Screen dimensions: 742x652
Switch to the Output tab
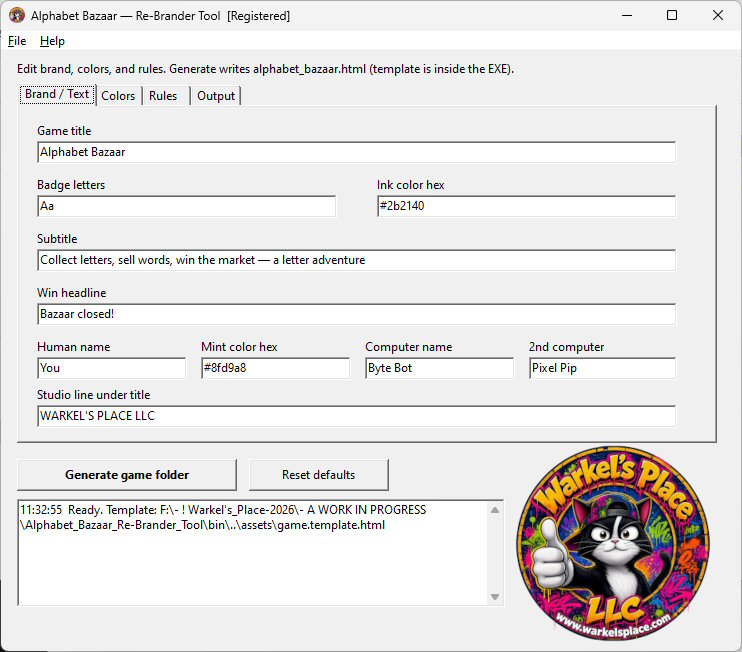[216, 96]
